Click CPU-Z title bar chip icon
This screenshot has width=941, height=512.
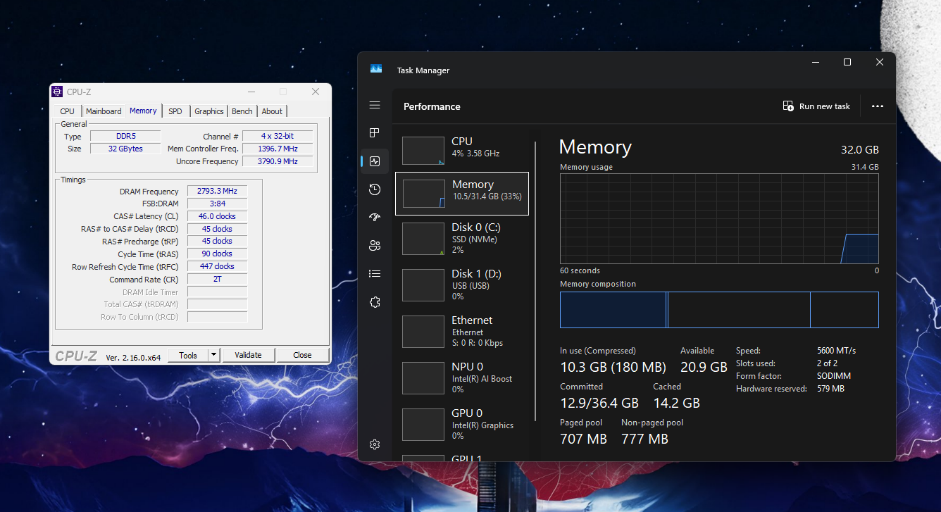pyautogui.click(x=57, y=92)
